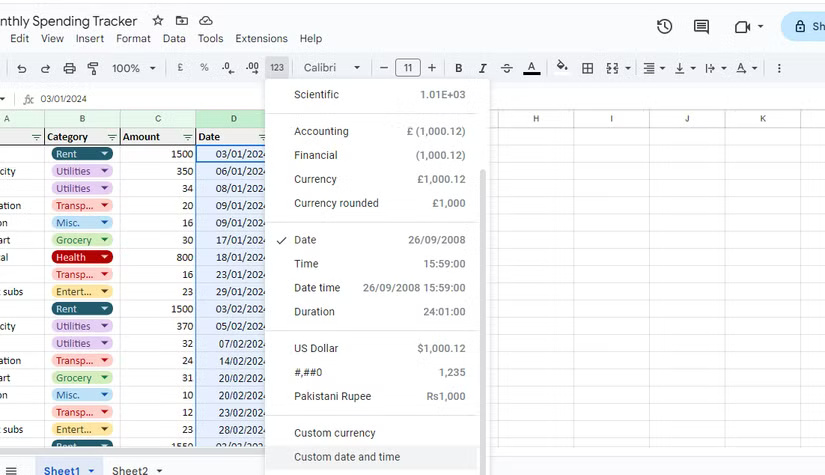Select the paint format tool

point(93,68)
